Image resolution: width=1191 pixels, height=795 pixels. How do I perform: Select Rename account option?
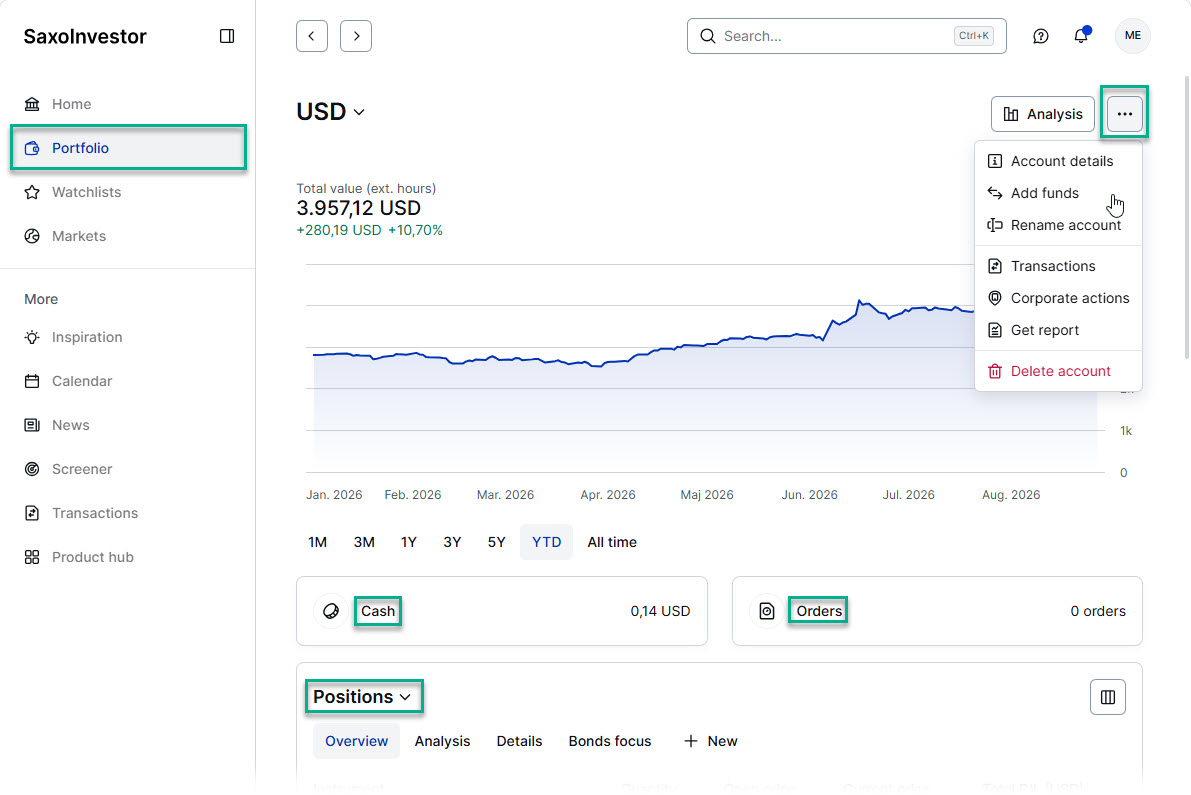[1058, 225]
